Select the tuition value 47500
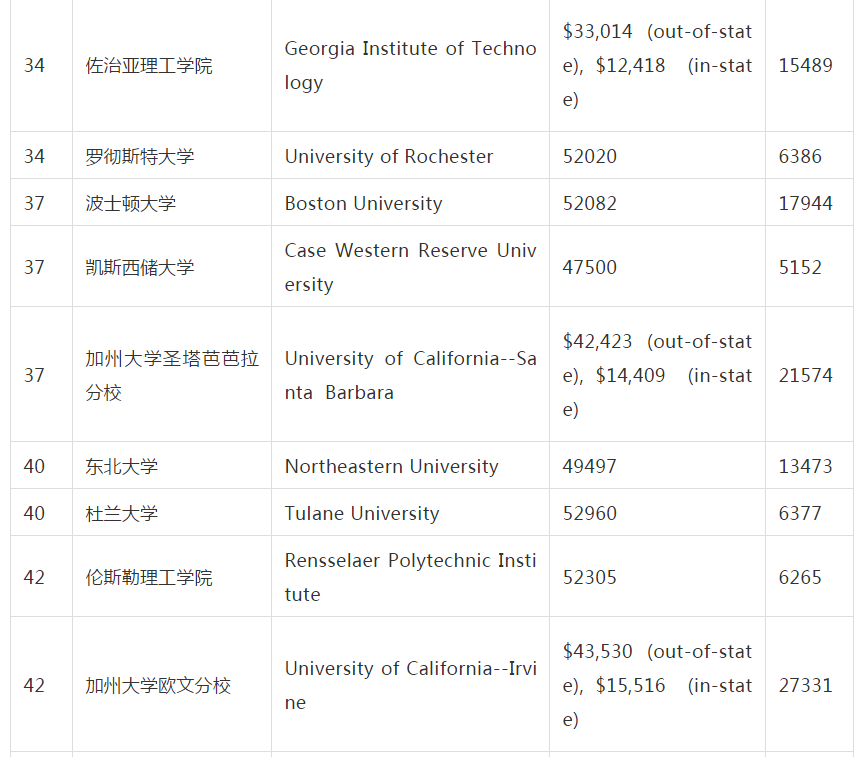This screenshot has width=866, height=757. pyautogui.click(x=590, y=268)
